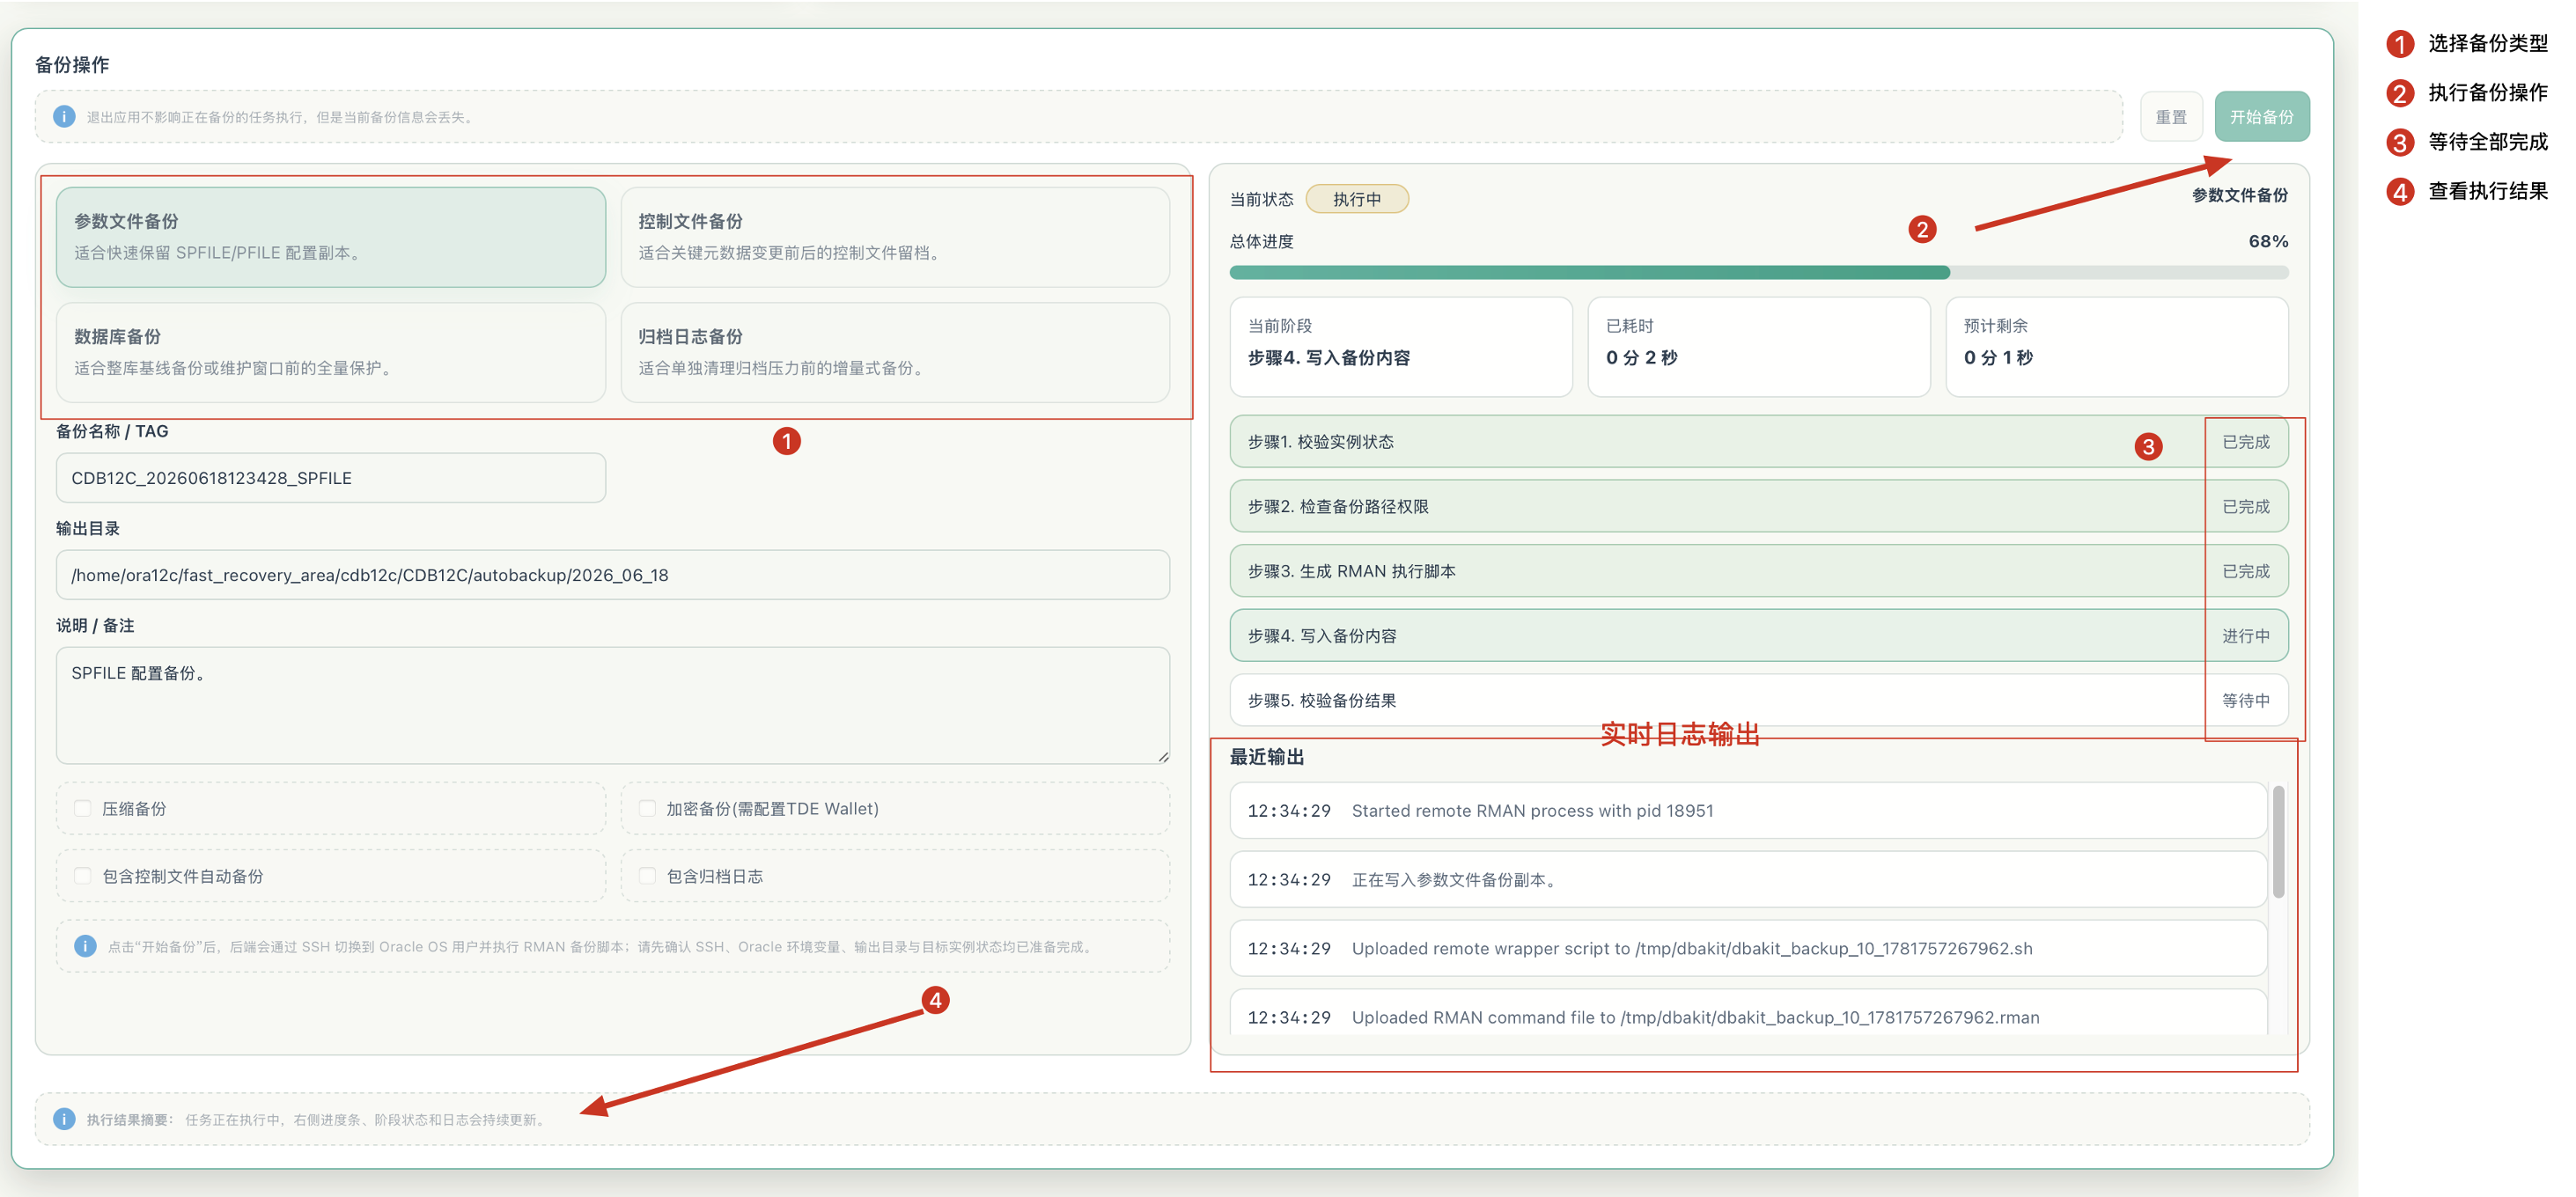This screenshot has height=1197, width=2576.
Task: Switch to the 归档日志备份 card
Action: click(x=895, y=352)
